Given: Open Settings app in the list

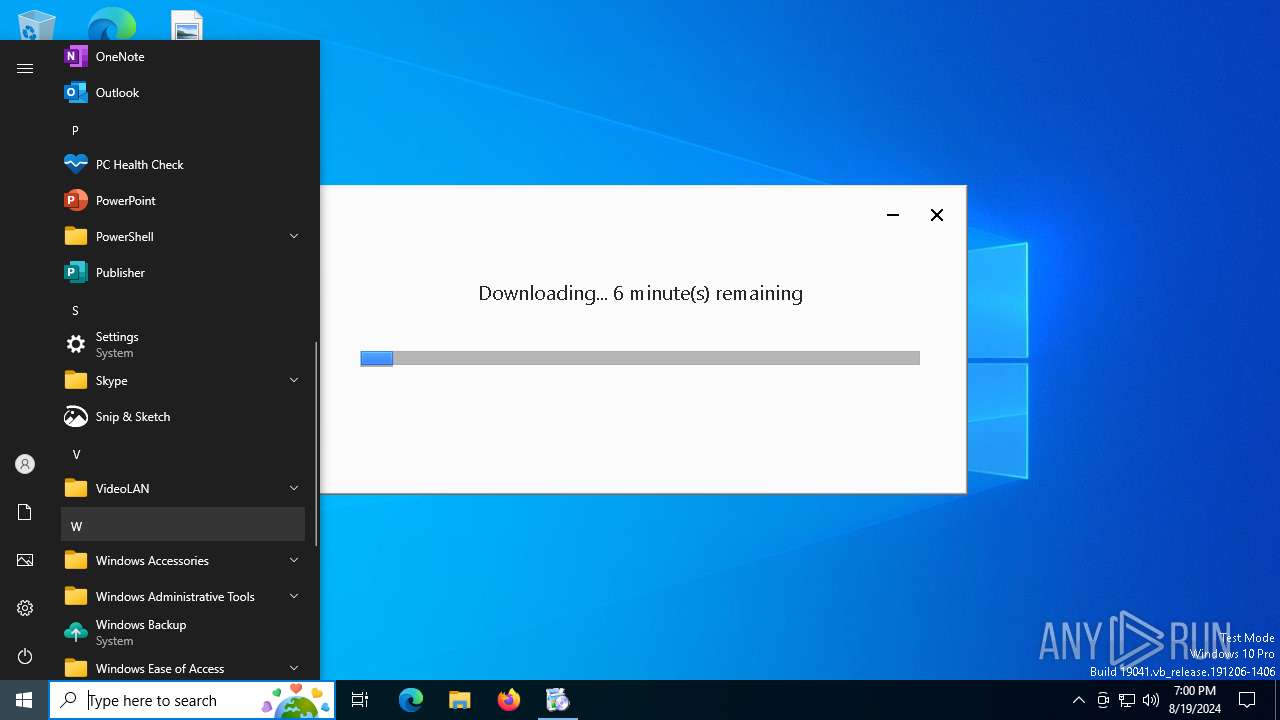Looking at the screenshot, I should click(183, 345).
